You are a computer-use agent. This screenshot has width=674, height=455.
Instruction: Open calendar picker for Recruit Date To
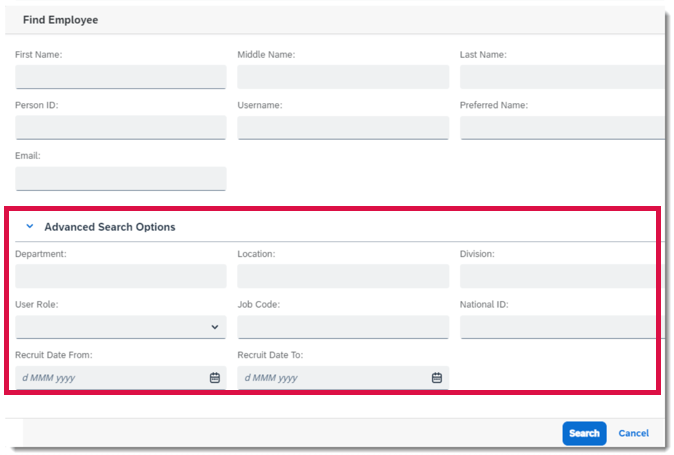[x=436, y=378]
